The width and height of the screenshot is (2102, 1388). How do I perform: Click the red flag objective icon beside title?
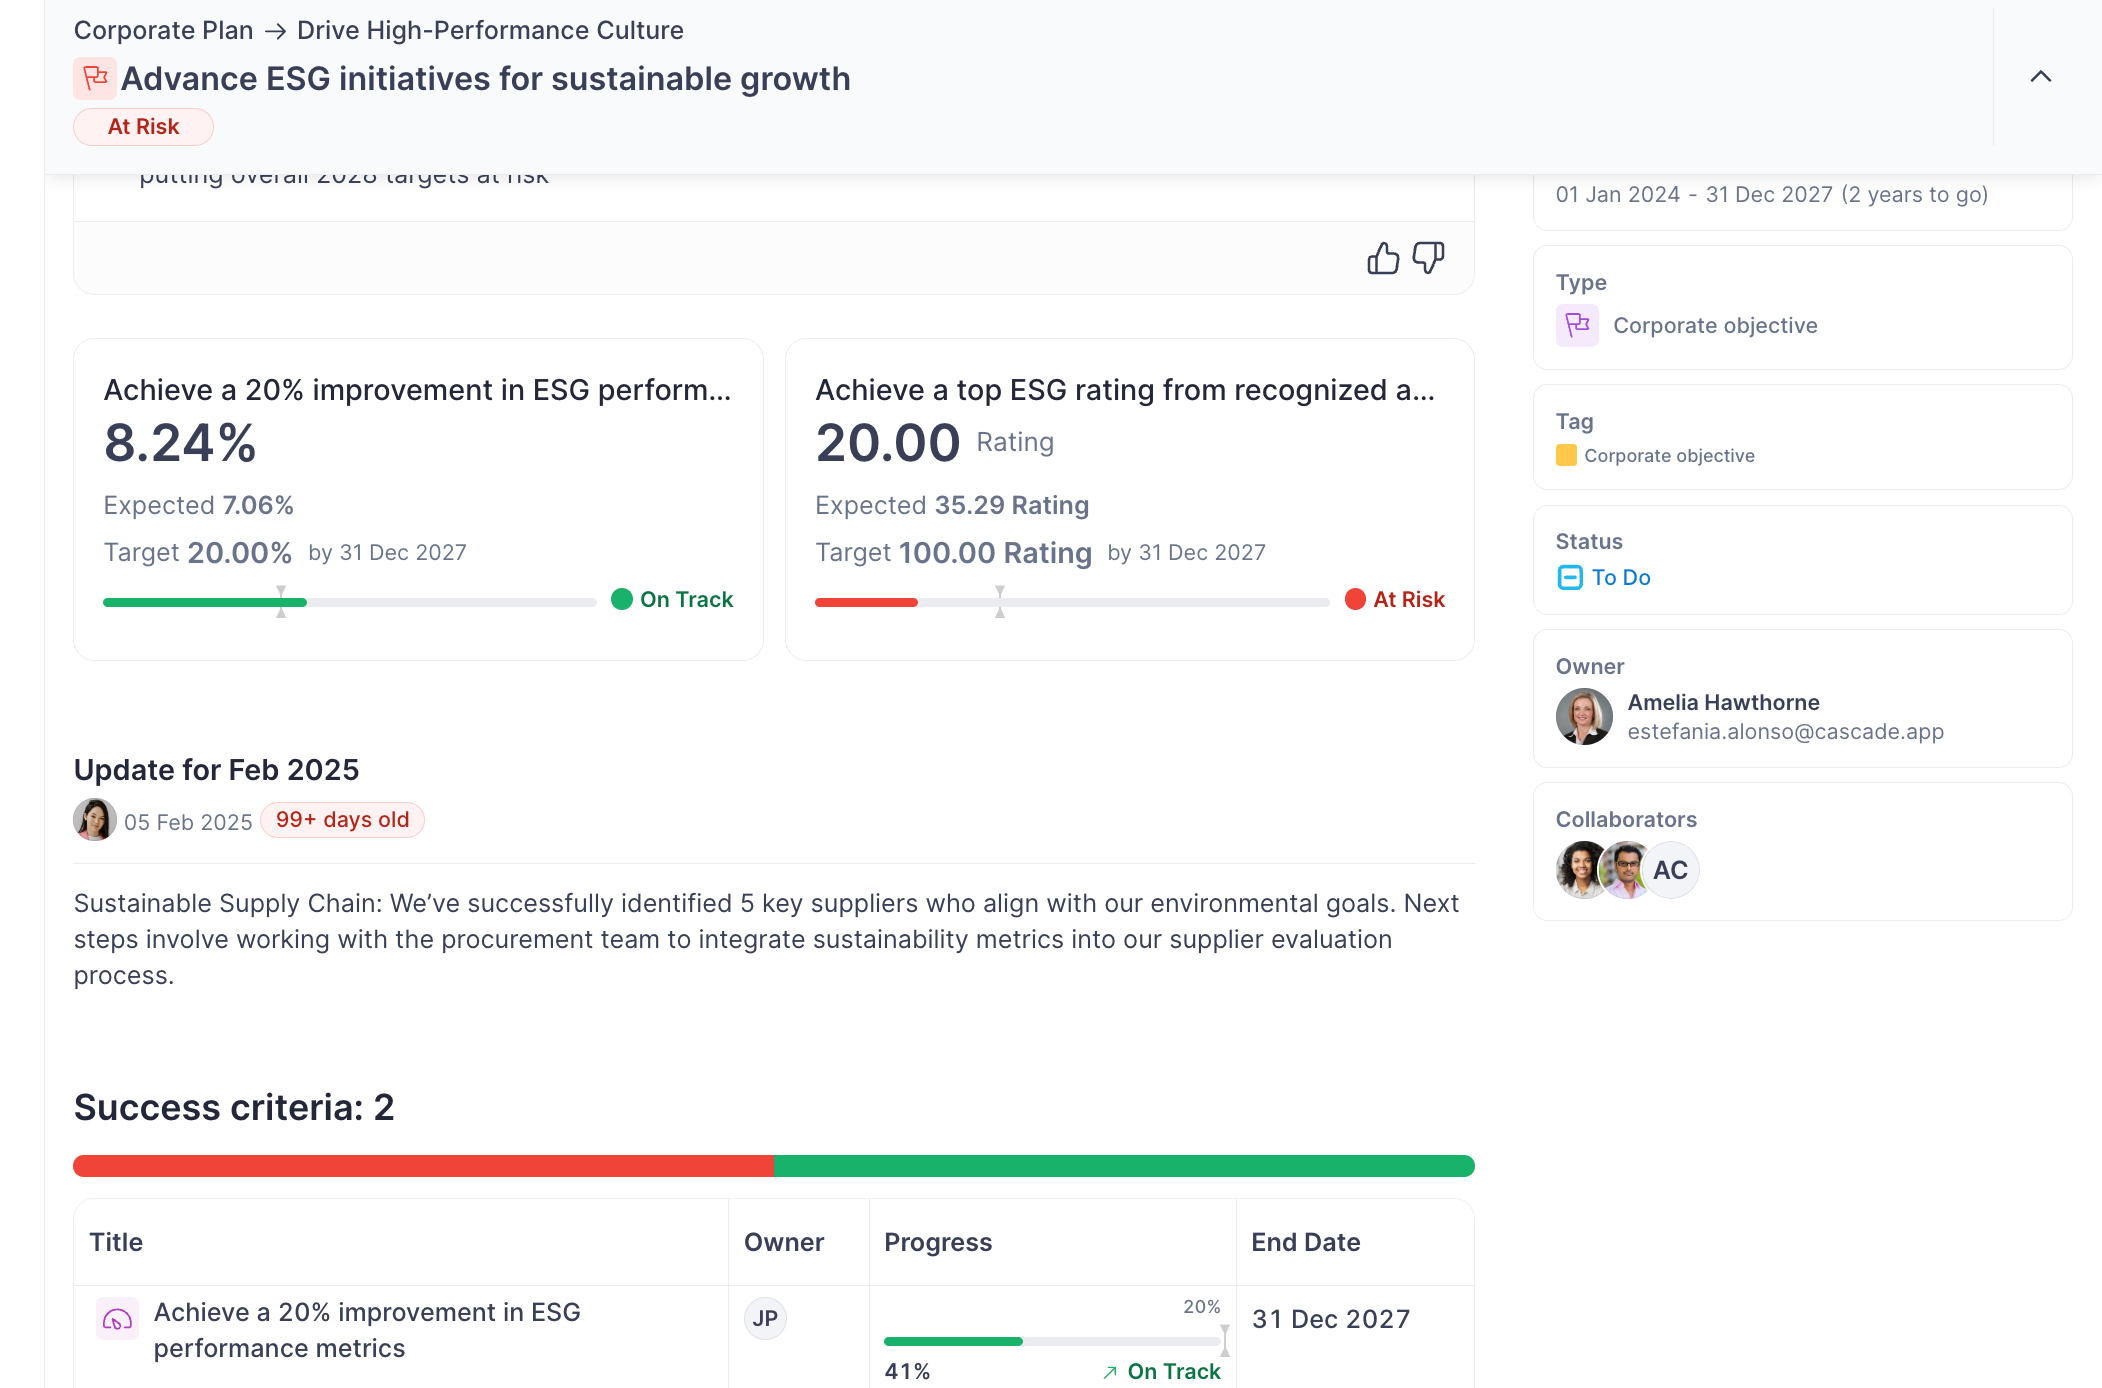pos(95,78)
